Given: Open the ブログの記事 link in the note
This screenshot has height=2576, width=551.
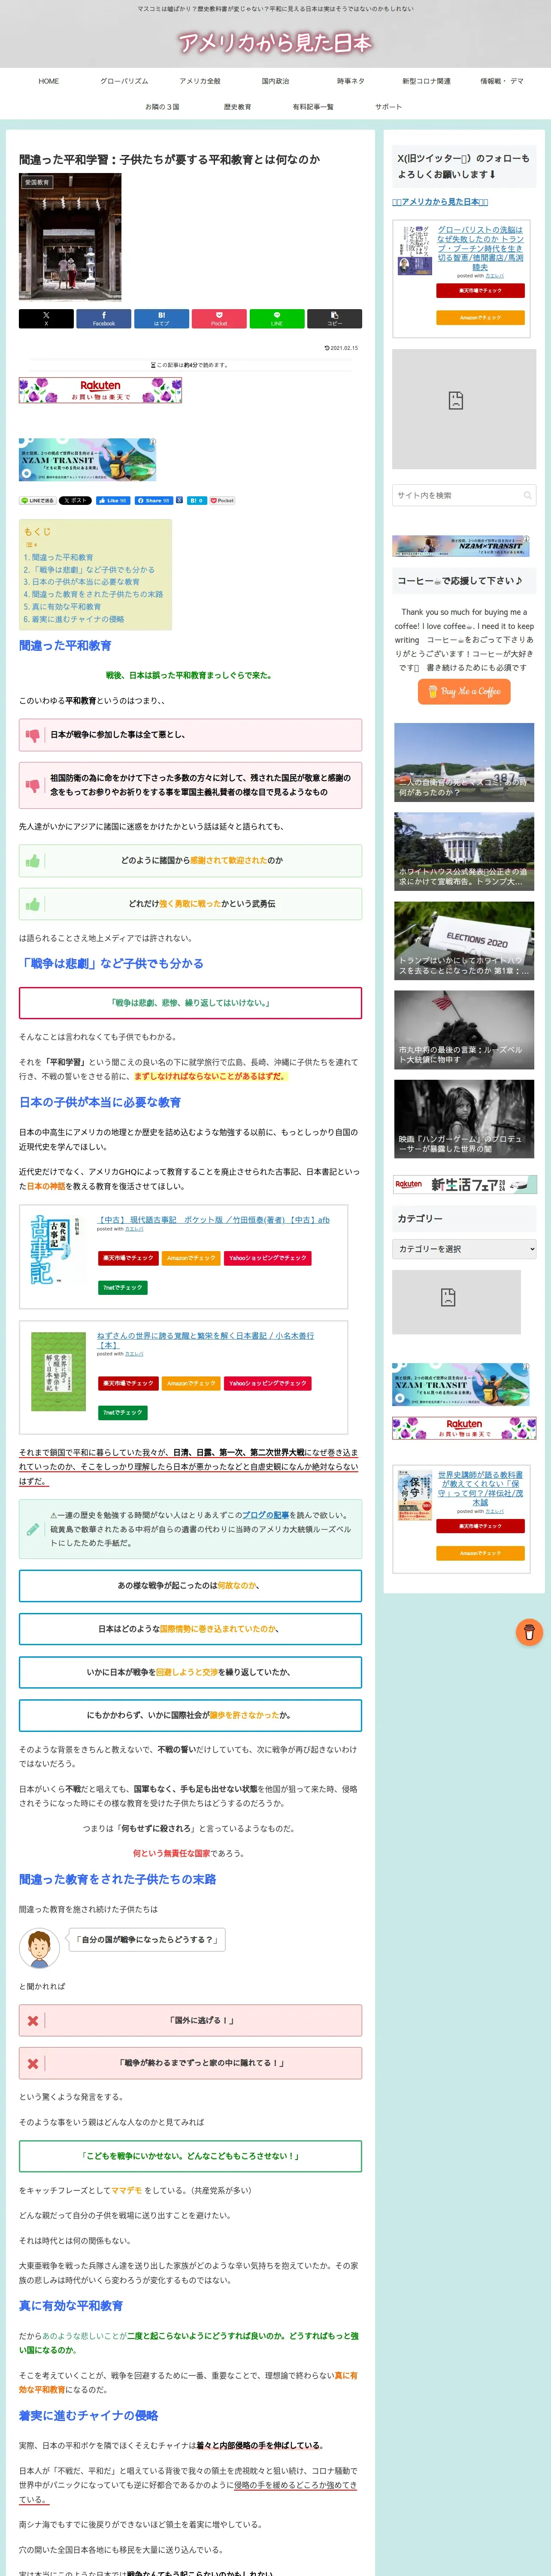Looking at the screenshot, I should pyautogui.click(x=265, y=1515).
